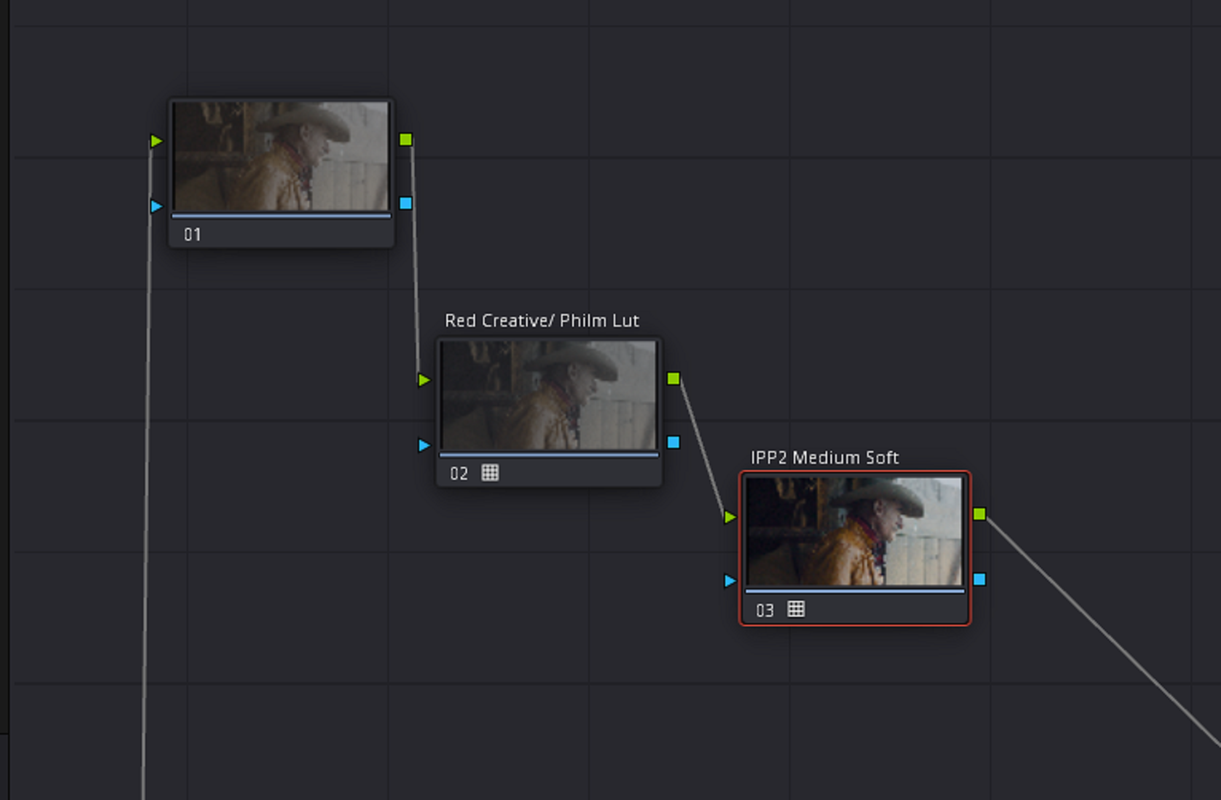Select the Red Creative/ Philm Lut node thumbnail
This screenshot has height=800, width=1221.
[x=549, y=395]
